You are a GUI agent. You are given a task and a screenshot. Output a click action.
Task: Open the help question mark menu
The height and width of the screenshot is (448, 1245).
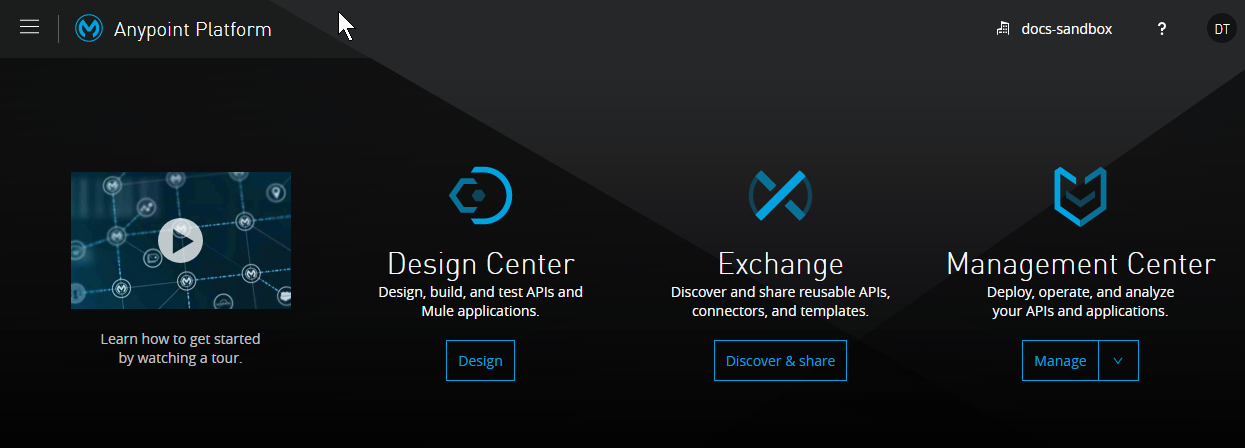1162,29
